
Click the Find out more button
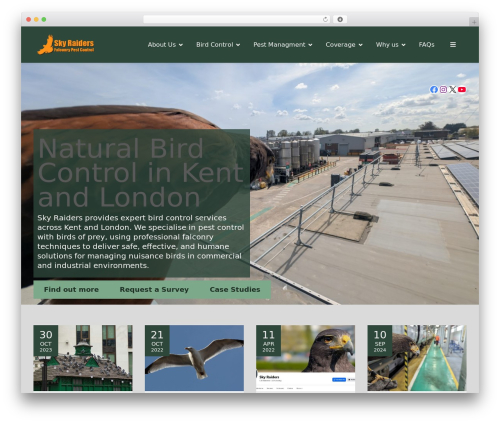pyautogui.click(x=71, y=289)
